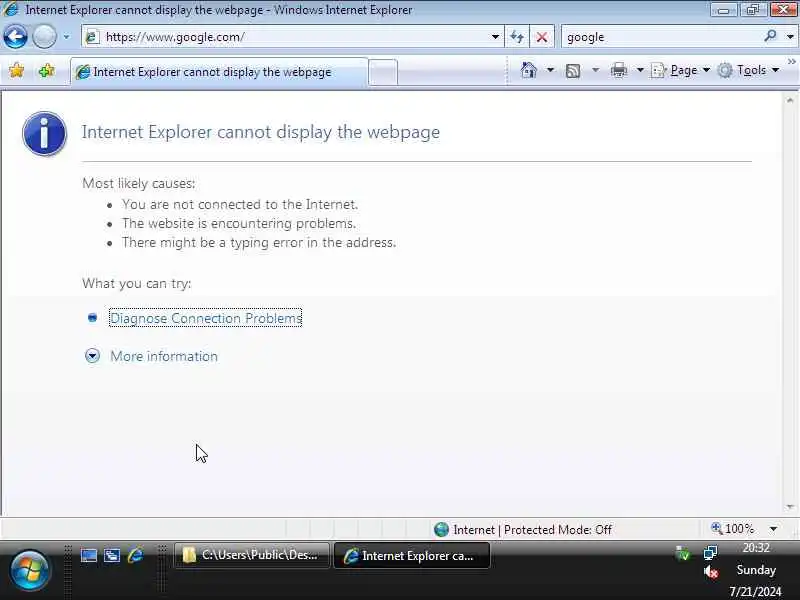Open the Feeds dropdown arrow
The height and width of the screenshot is (600, 800).
click(x=595, y=70)
